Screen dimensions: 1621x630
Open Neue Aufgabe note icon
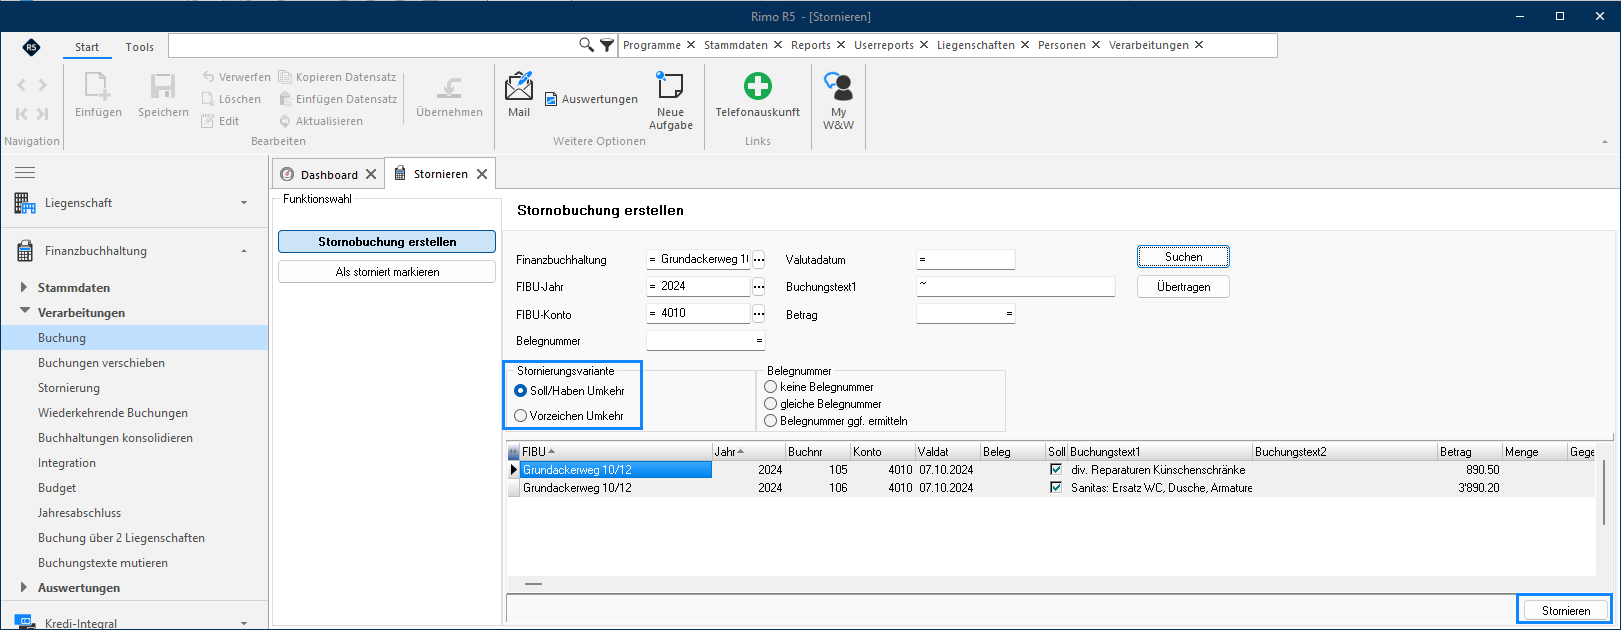670,86
